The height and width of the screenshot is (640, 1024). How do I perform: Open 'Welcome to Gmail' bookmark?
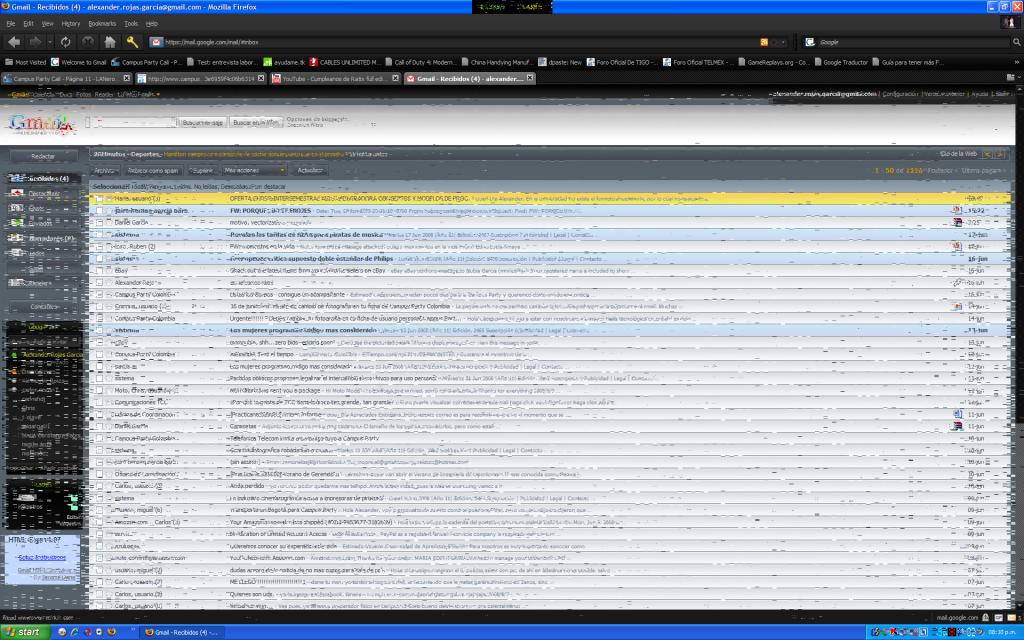click(78, 62)
